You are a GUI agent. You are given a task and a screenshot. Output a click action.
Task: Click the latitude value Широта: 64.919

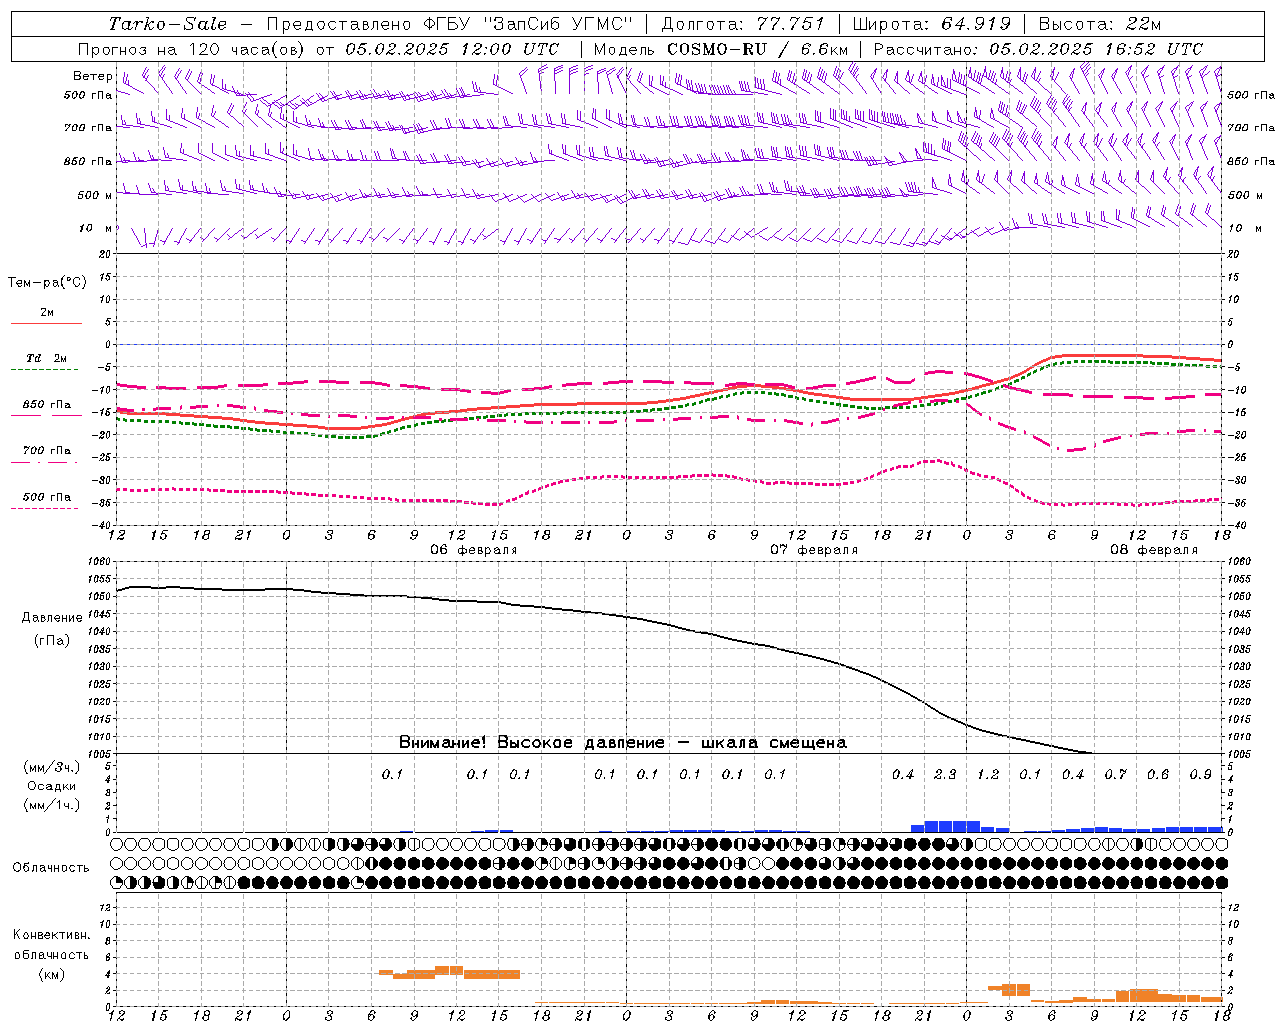coord(931,24)
